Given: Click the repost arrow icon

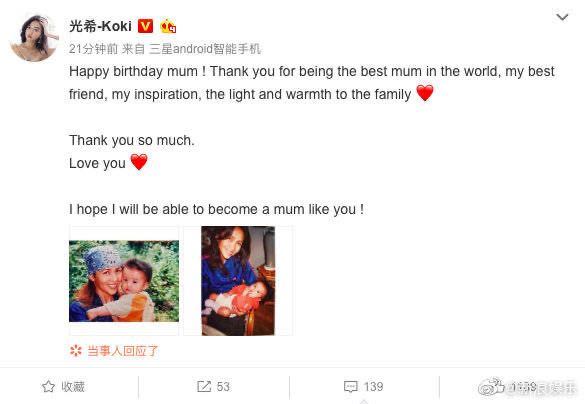Looking at the screenshot, I should click(204, 386).
